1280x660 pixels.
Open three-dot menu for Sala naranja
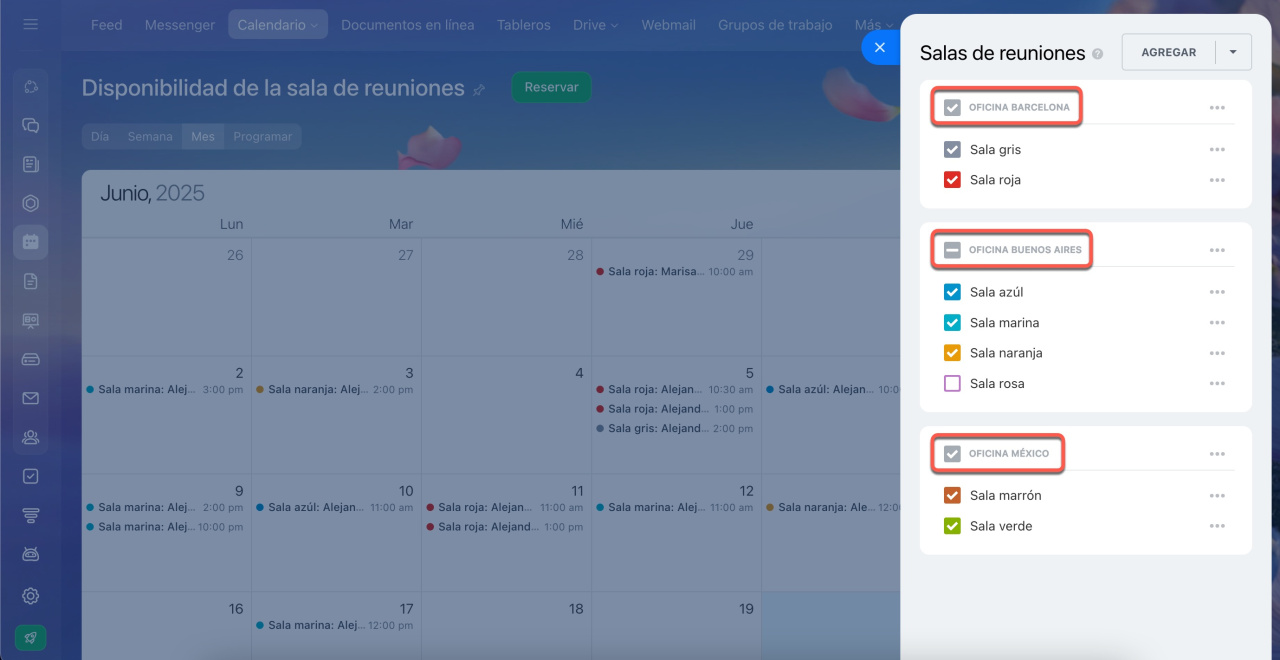(1217, 353)
